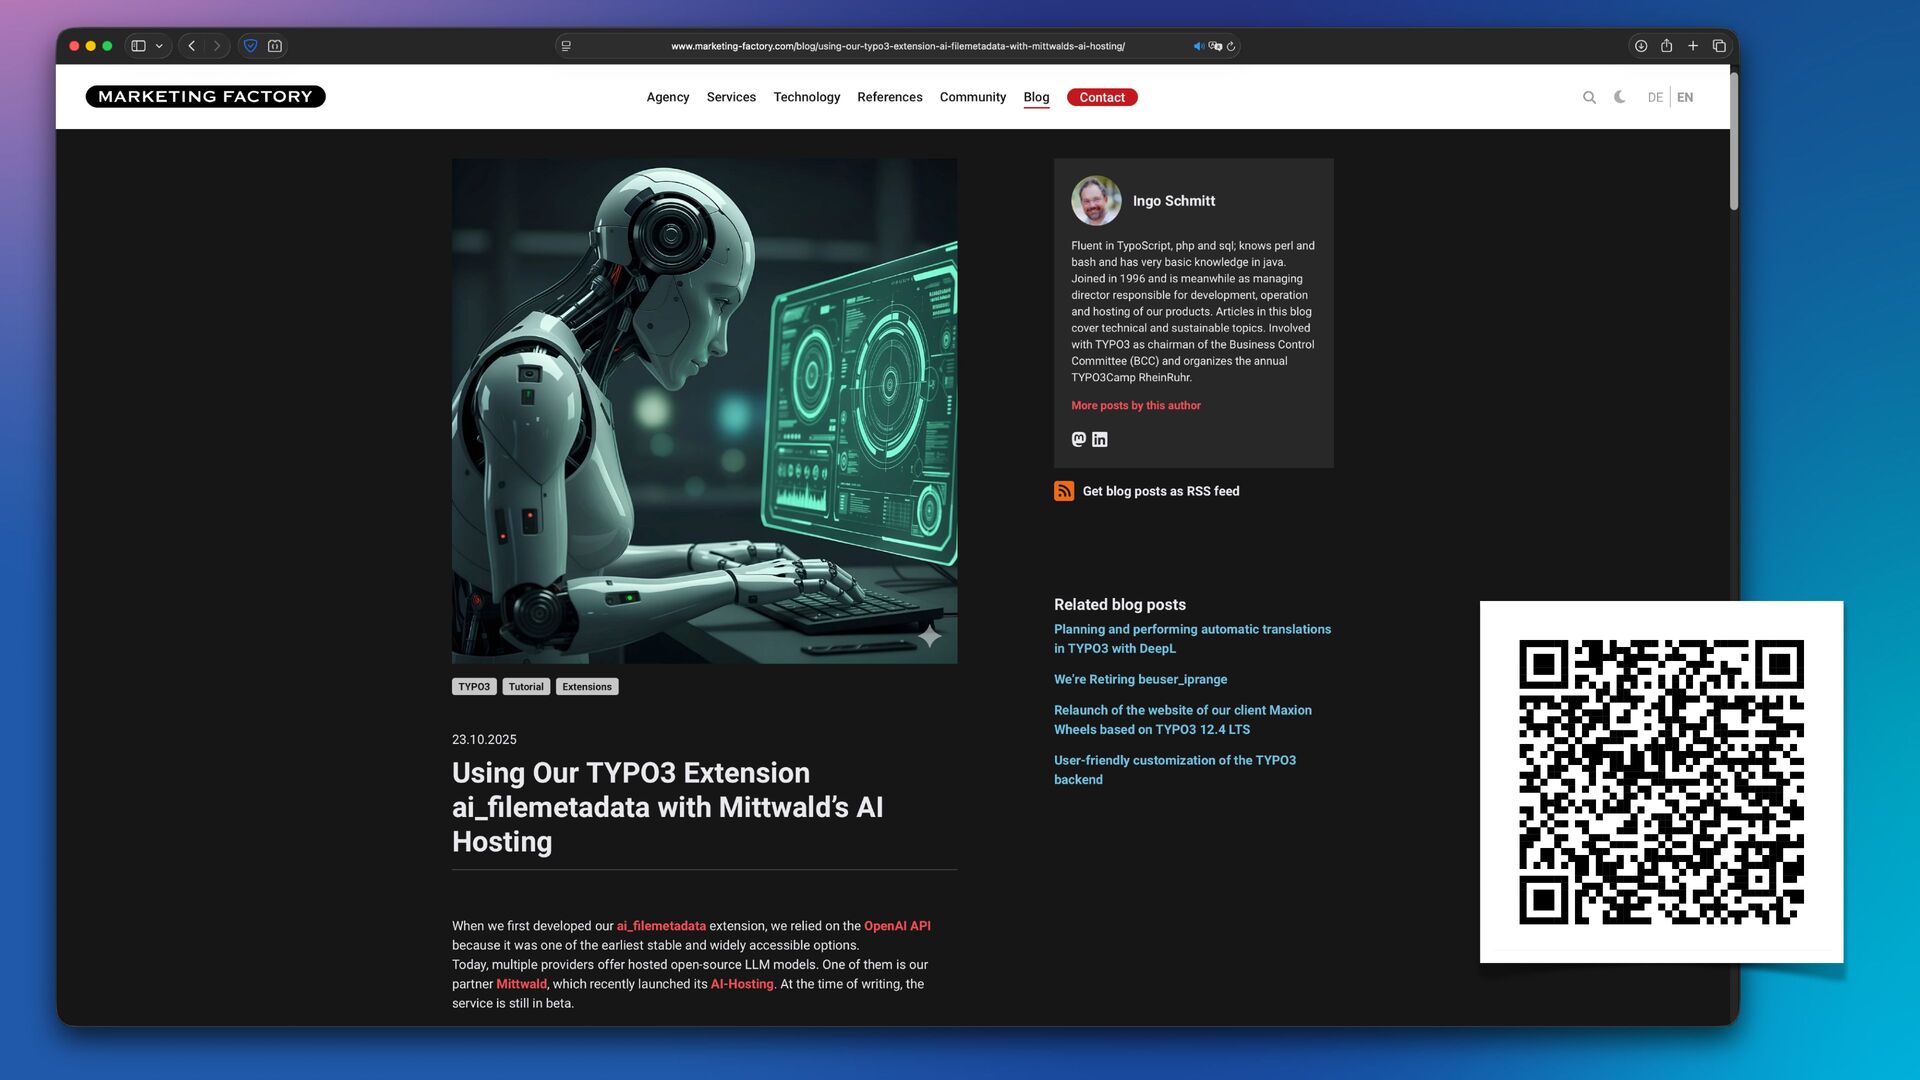The height and width of the screenshot is (1080, 1920).
Task: Reload the page with the refresh icon
Action: click(1231, 46)
